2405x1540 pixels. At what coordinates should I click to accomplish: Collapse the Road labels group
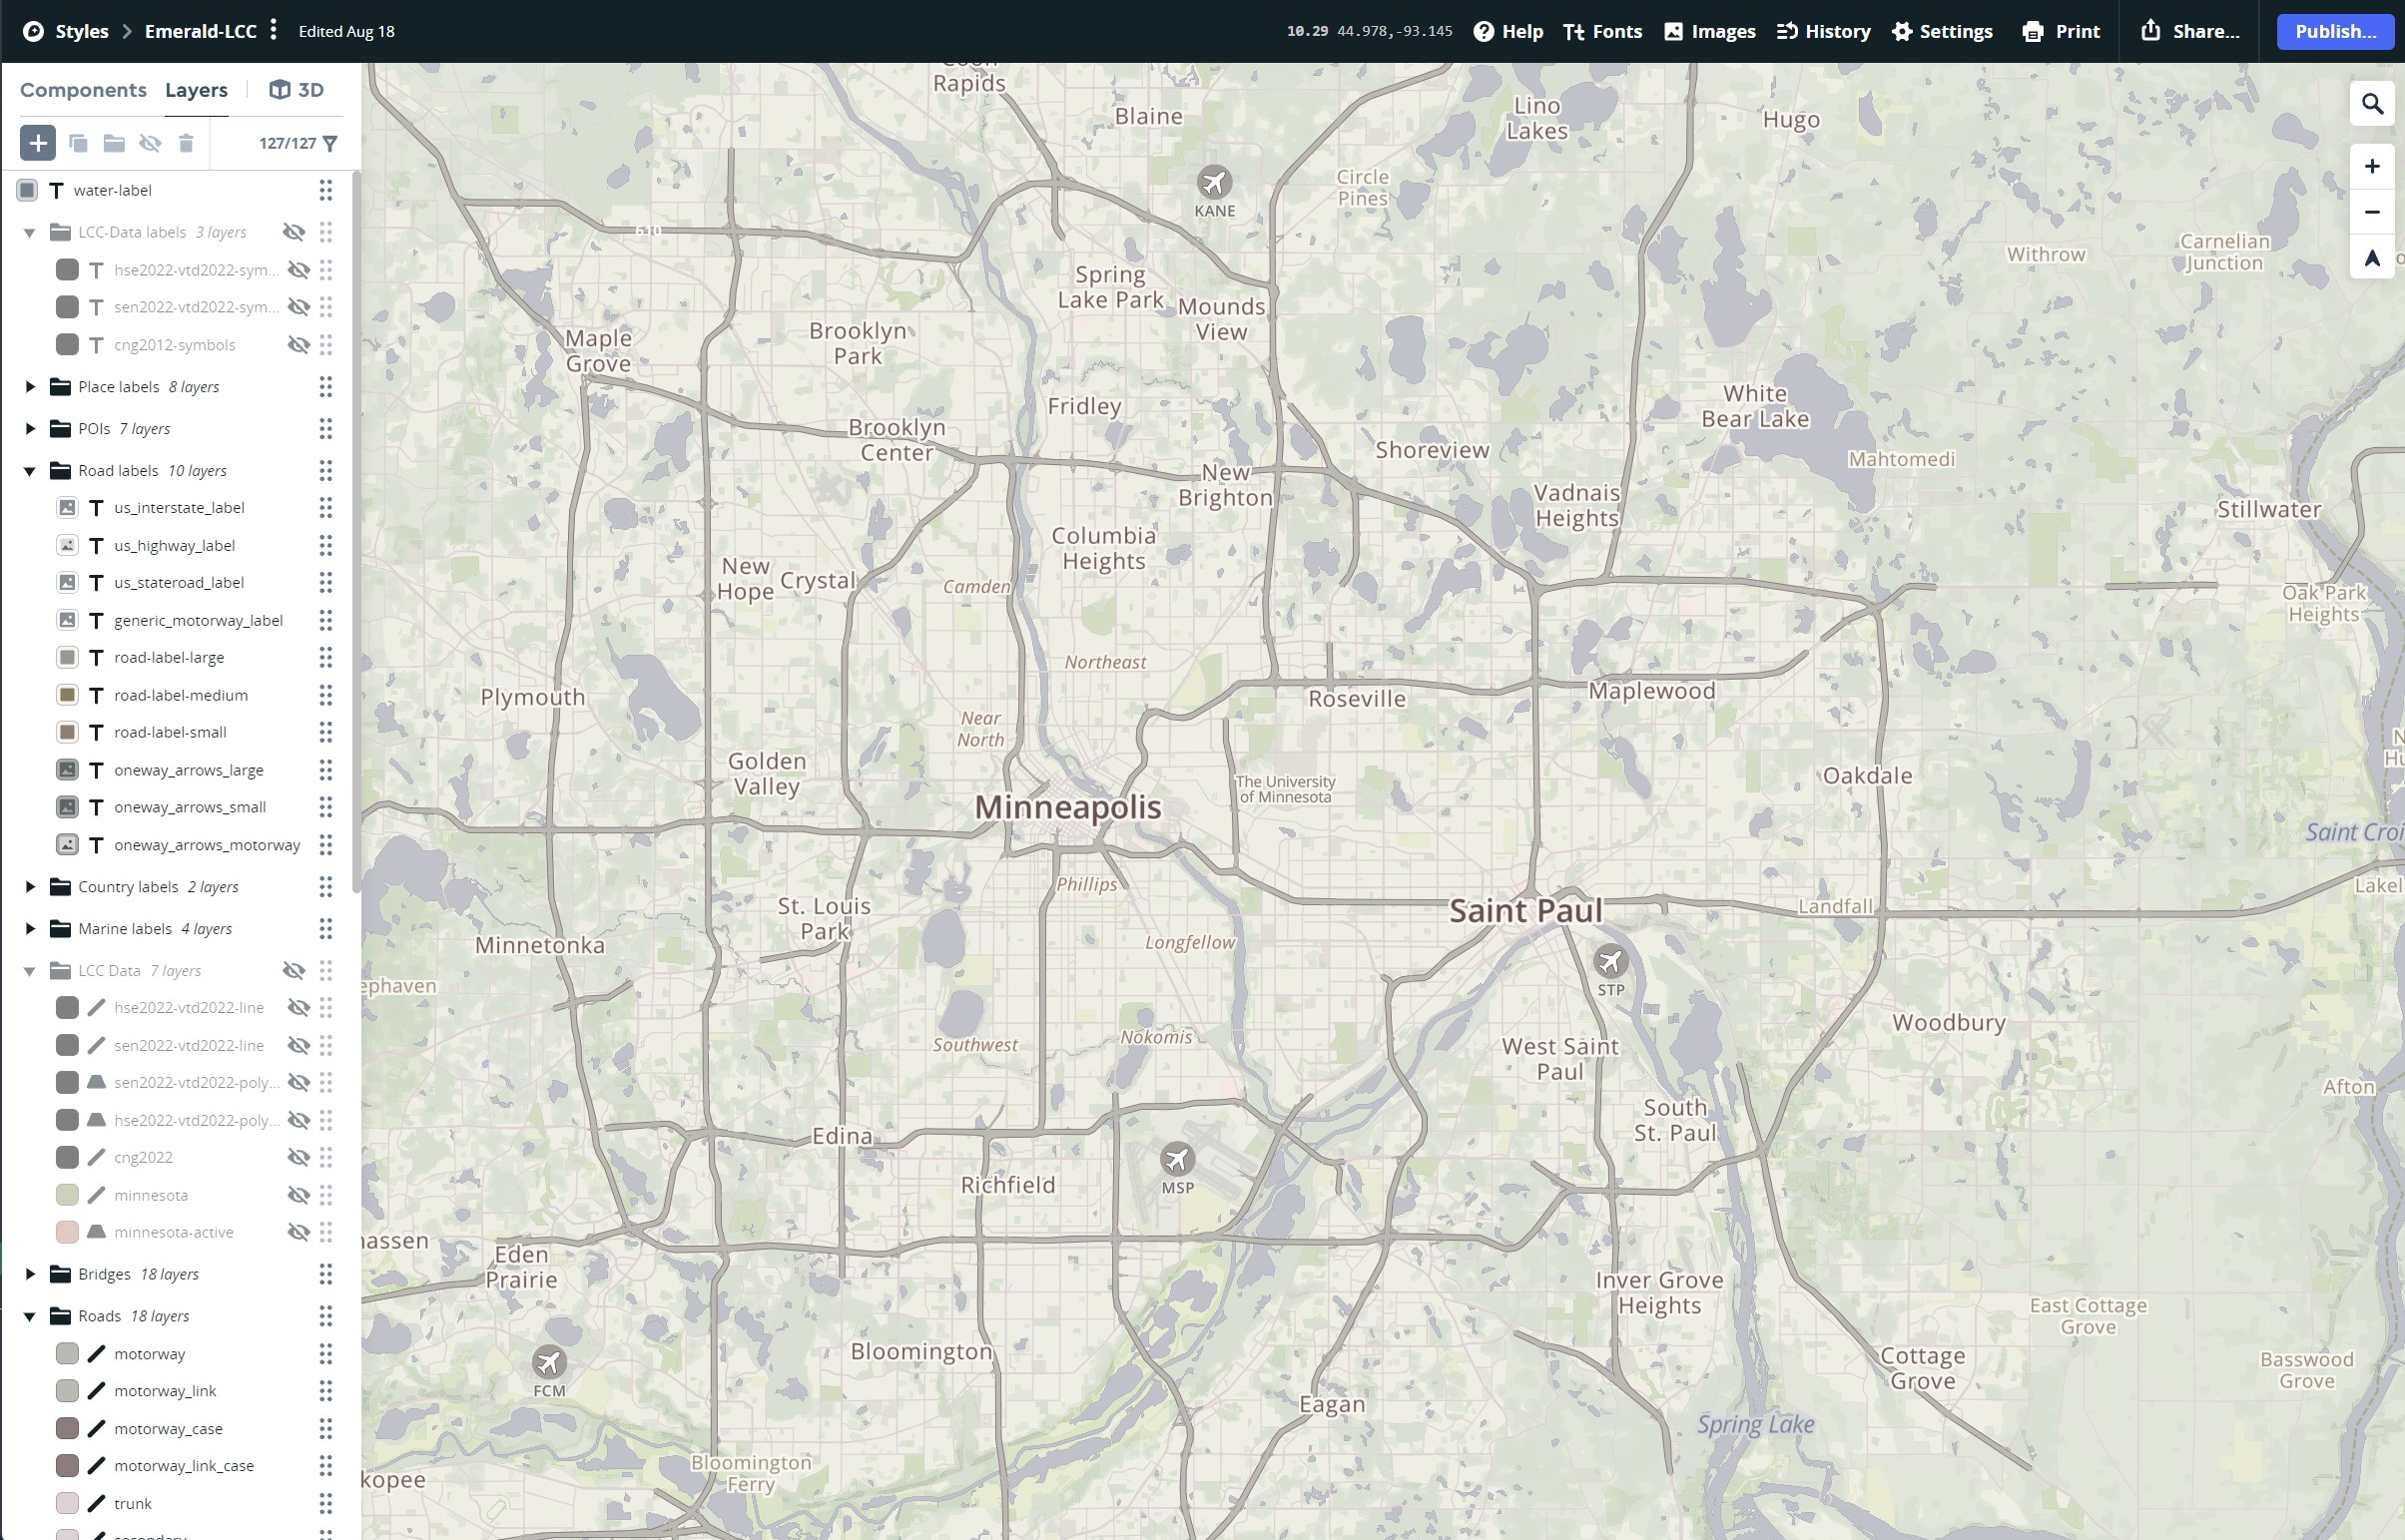pyautogui.click(x=29, y=470)
